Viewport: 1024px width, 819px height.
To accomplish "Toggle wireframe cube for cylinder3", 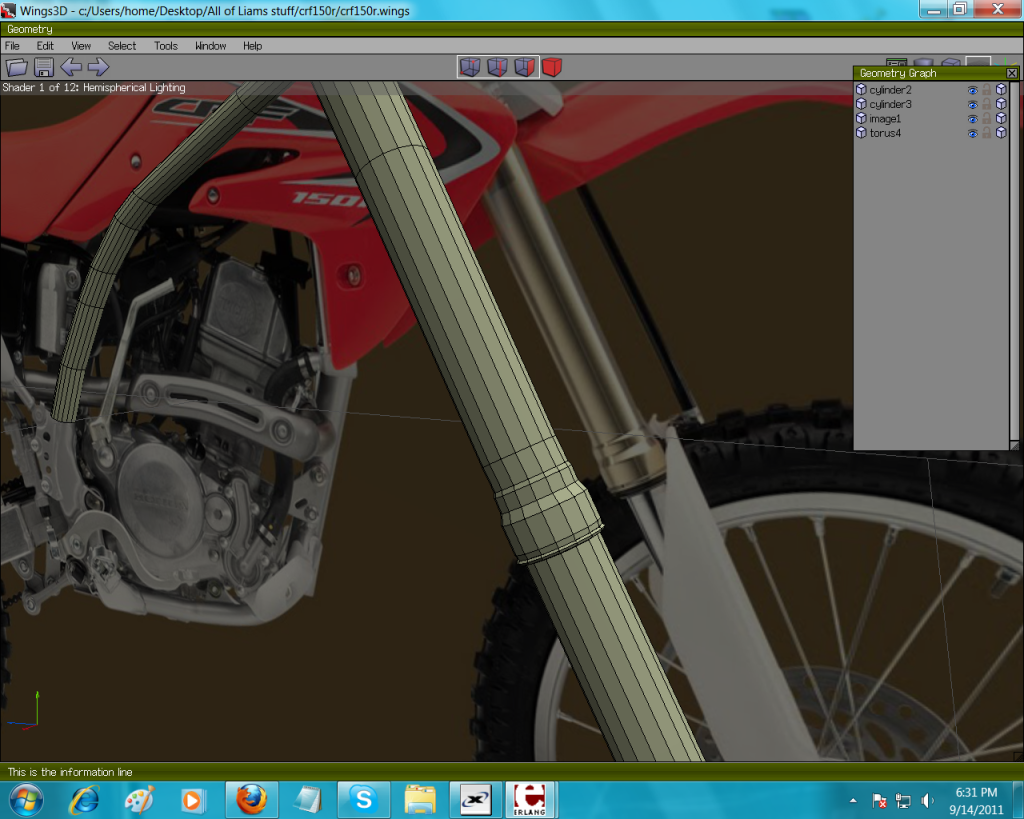I will coord(1001,104).
